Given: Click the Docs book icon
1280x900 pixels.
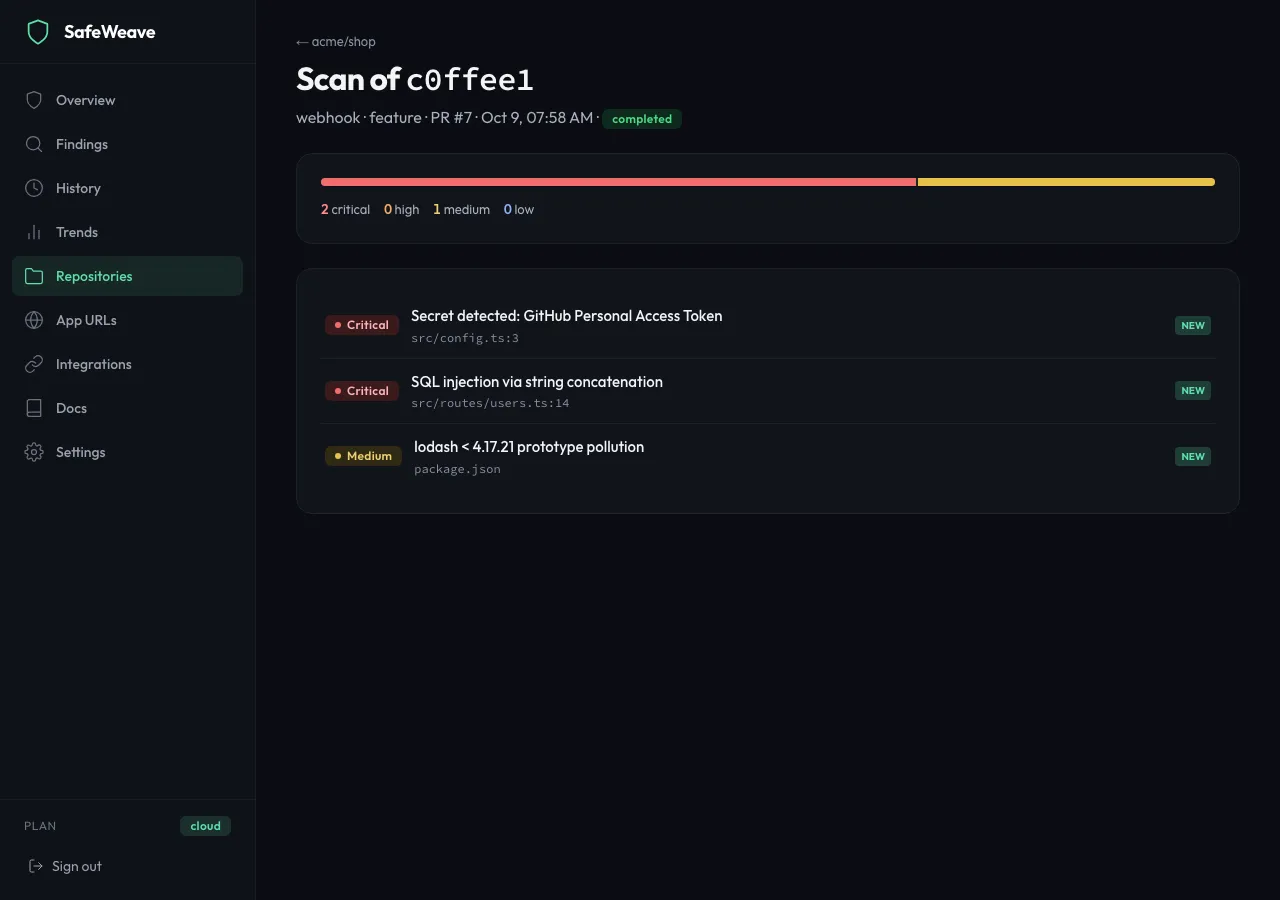Looking at the screenshot, I should point(34,408).
